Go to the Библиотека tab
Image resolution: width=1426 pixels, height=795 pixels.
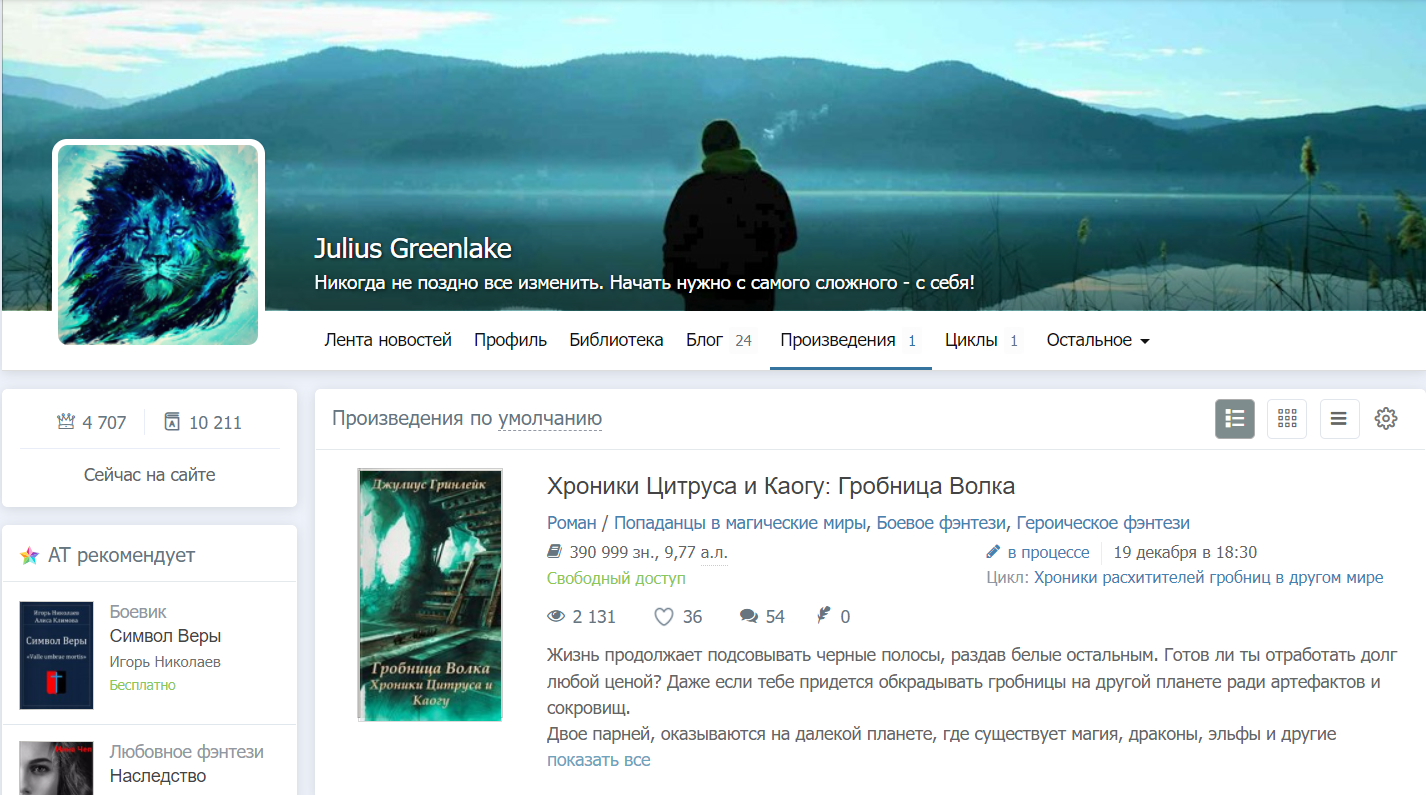(x=616, y=340)
